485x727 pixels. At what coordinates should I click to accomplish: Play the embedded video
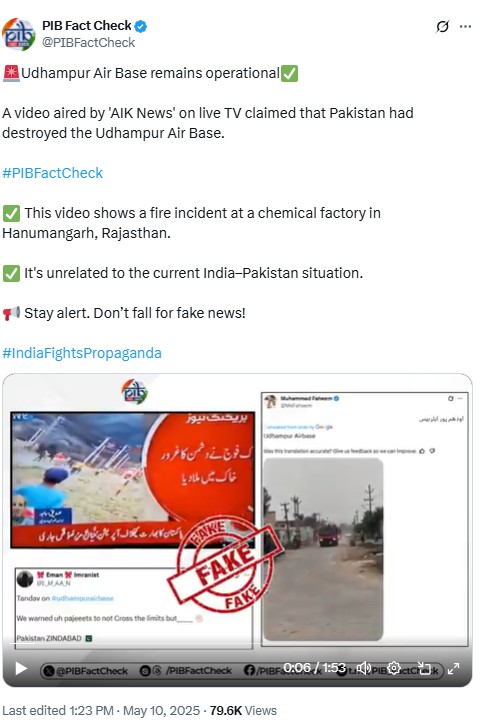pos(21,669)
